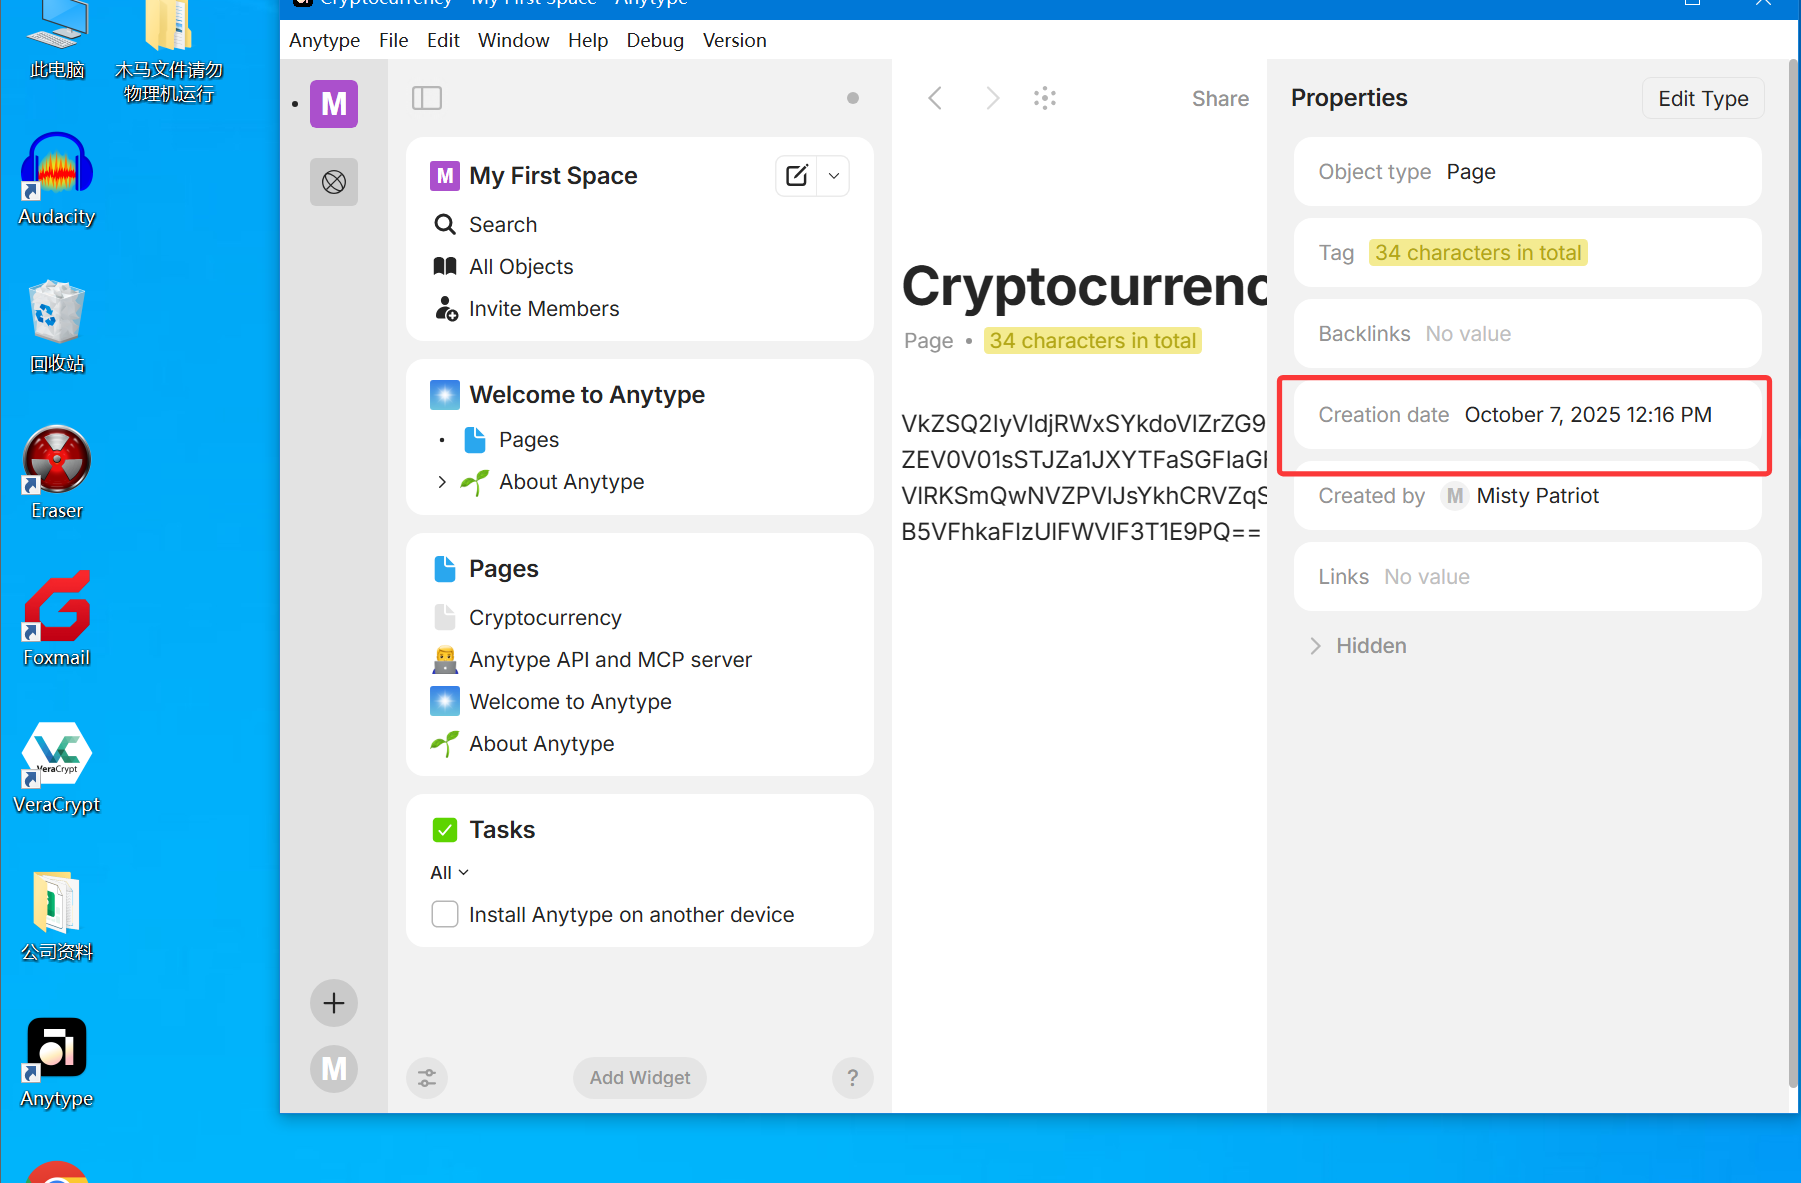The height and width of the screenshot is (1183, 1801).
Task: Click the Properties panel scrollbar
Action: [x=1793, y=575]
